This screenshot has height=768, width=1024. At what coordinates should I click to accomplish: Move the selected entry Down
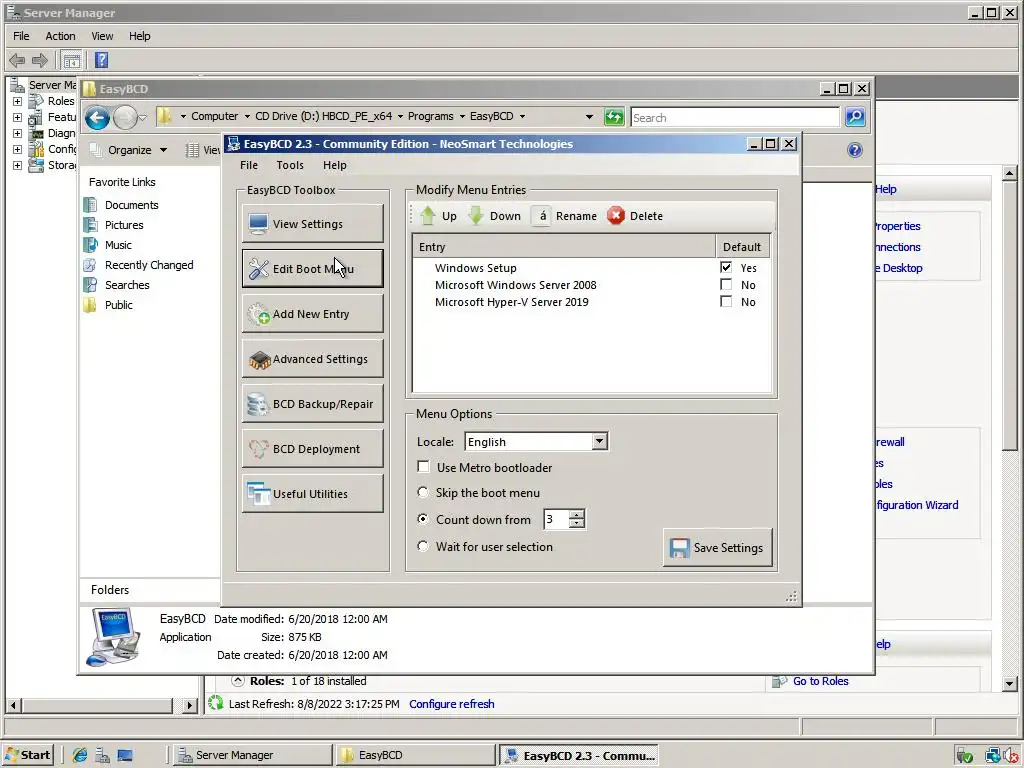click(x=495, y=216)
